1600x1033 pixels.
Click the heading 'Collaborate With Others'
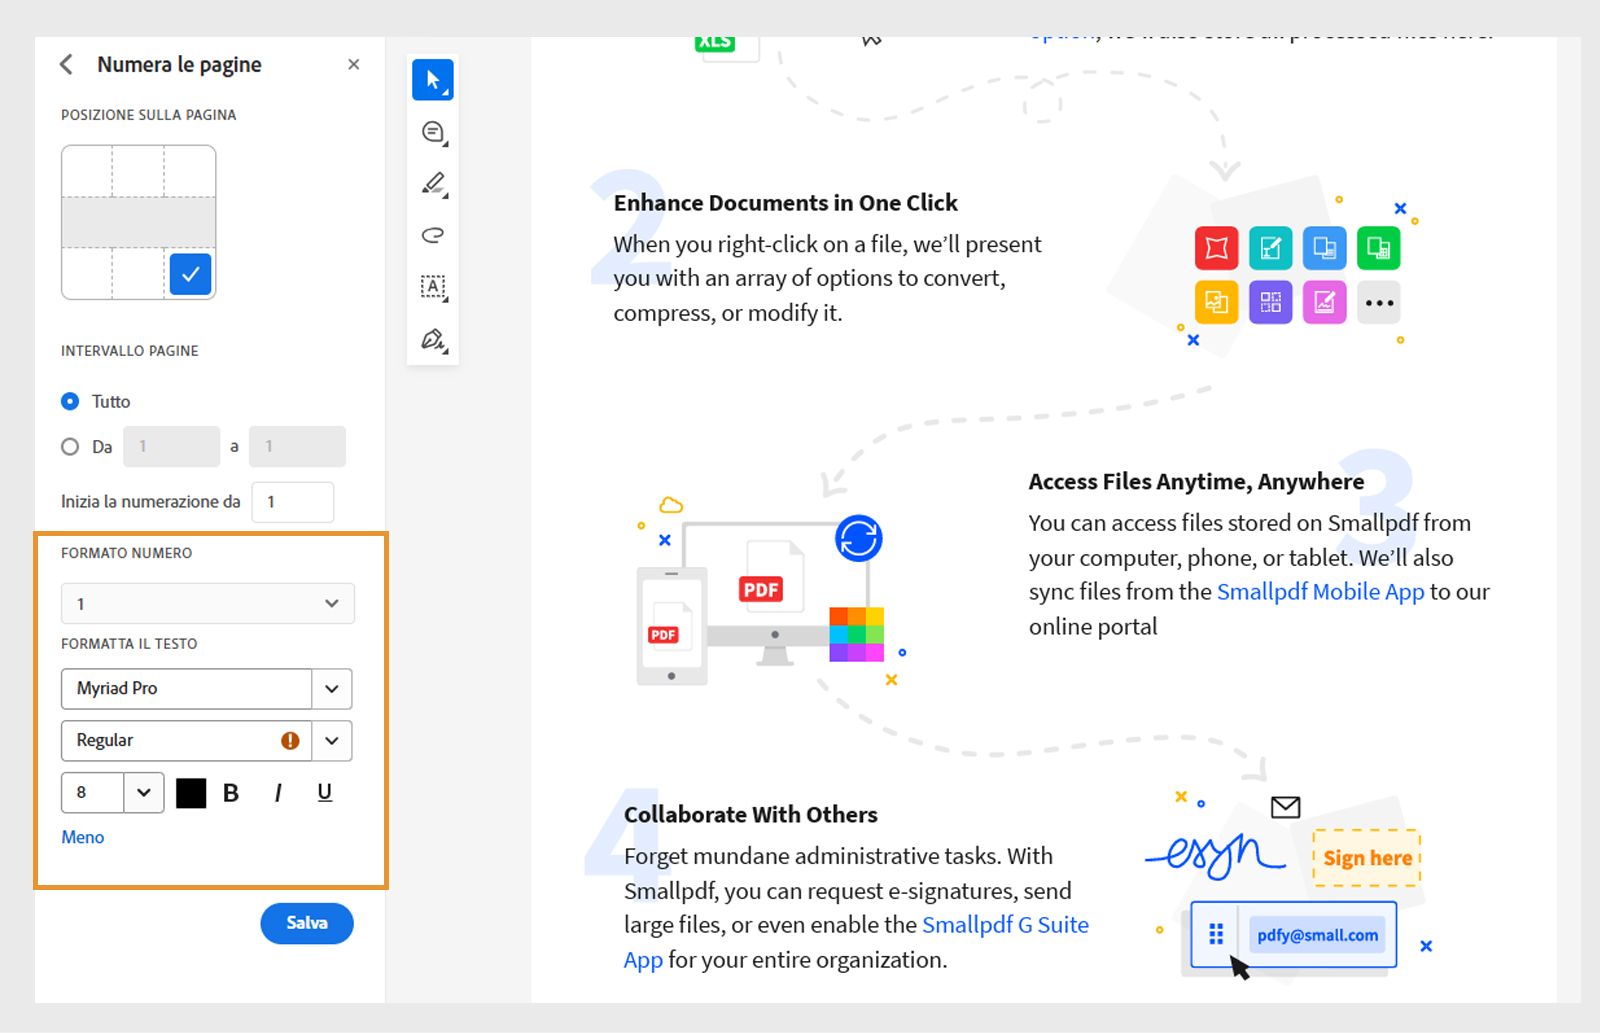[751, 815]
